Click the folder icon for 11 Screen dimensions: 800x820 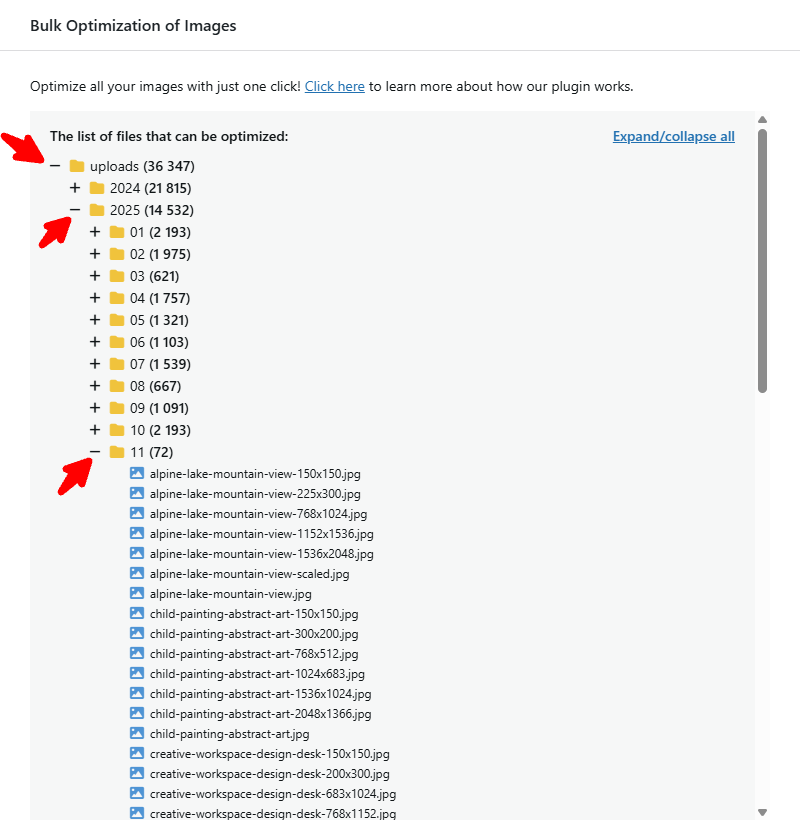tap(117, 452)
